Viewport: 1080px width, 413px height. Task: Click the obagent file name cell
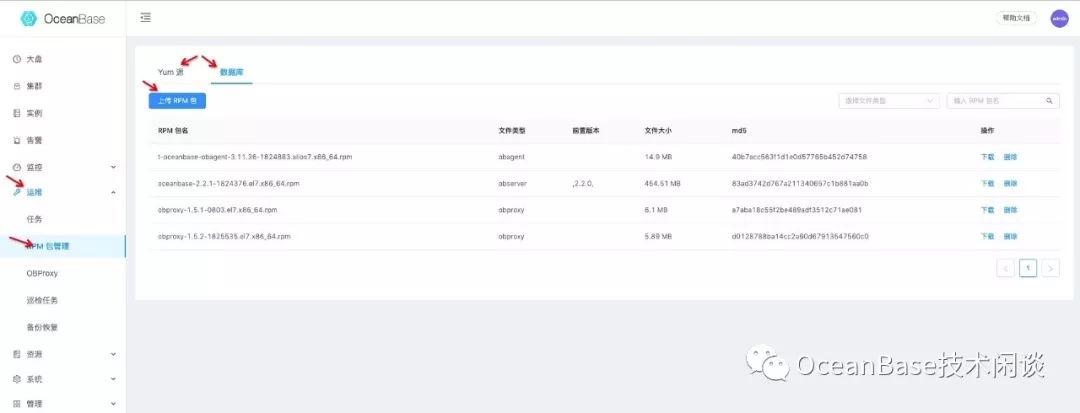pyautogui.click(x=255, y=157)
